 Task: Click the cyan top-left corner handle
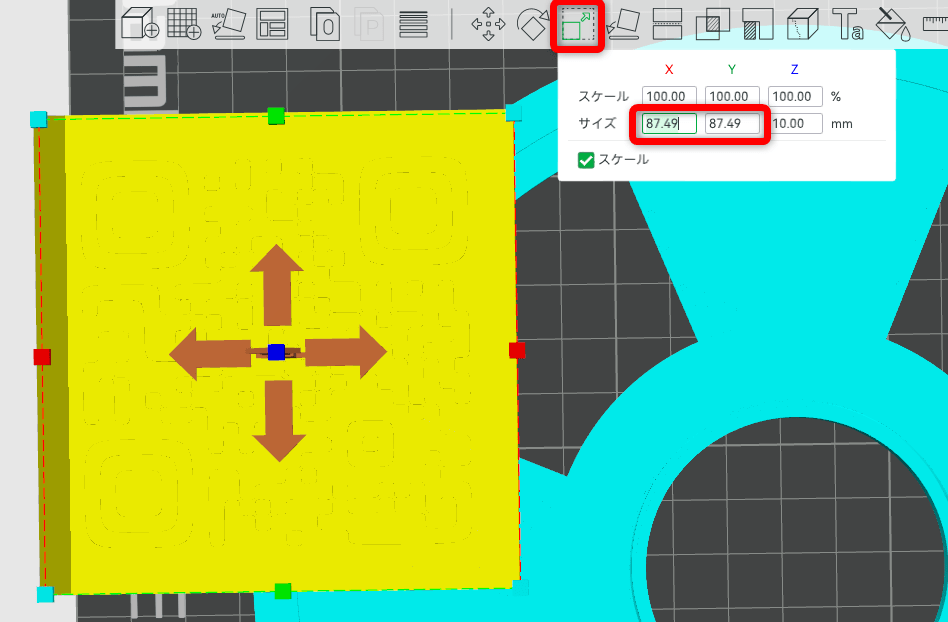coord(38,119)
